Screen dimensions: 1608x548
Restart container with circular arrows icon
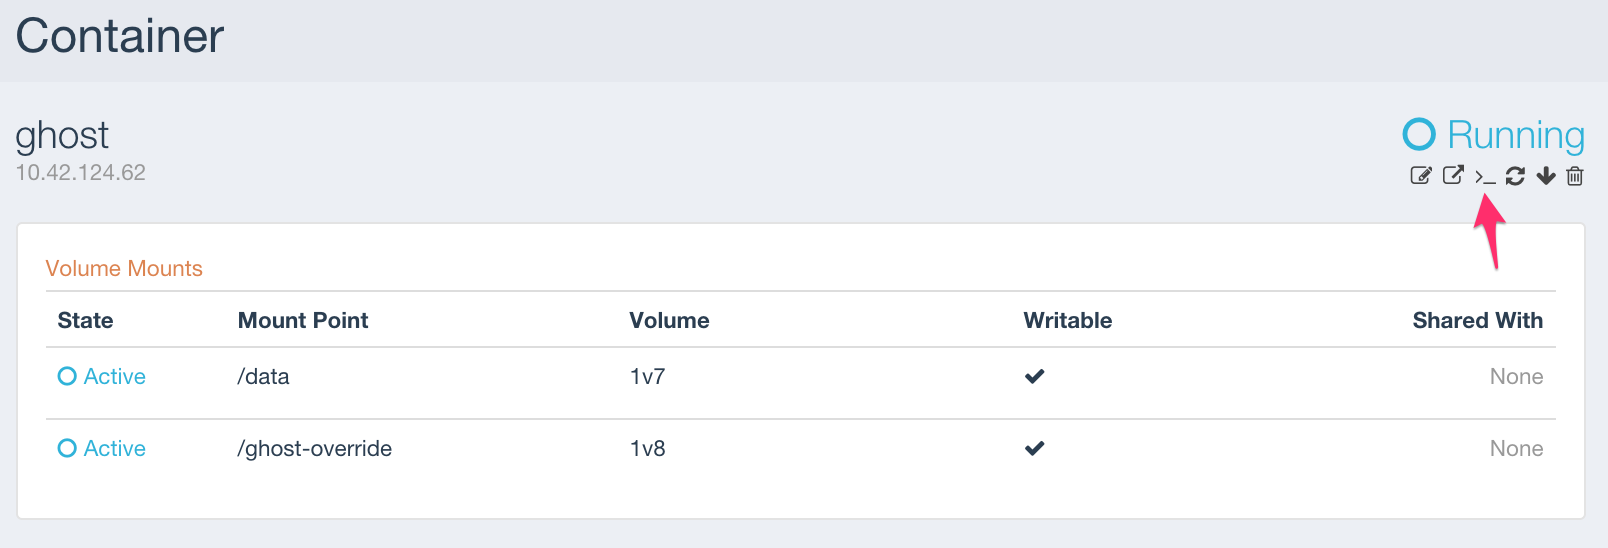[x=1515, y=176]
